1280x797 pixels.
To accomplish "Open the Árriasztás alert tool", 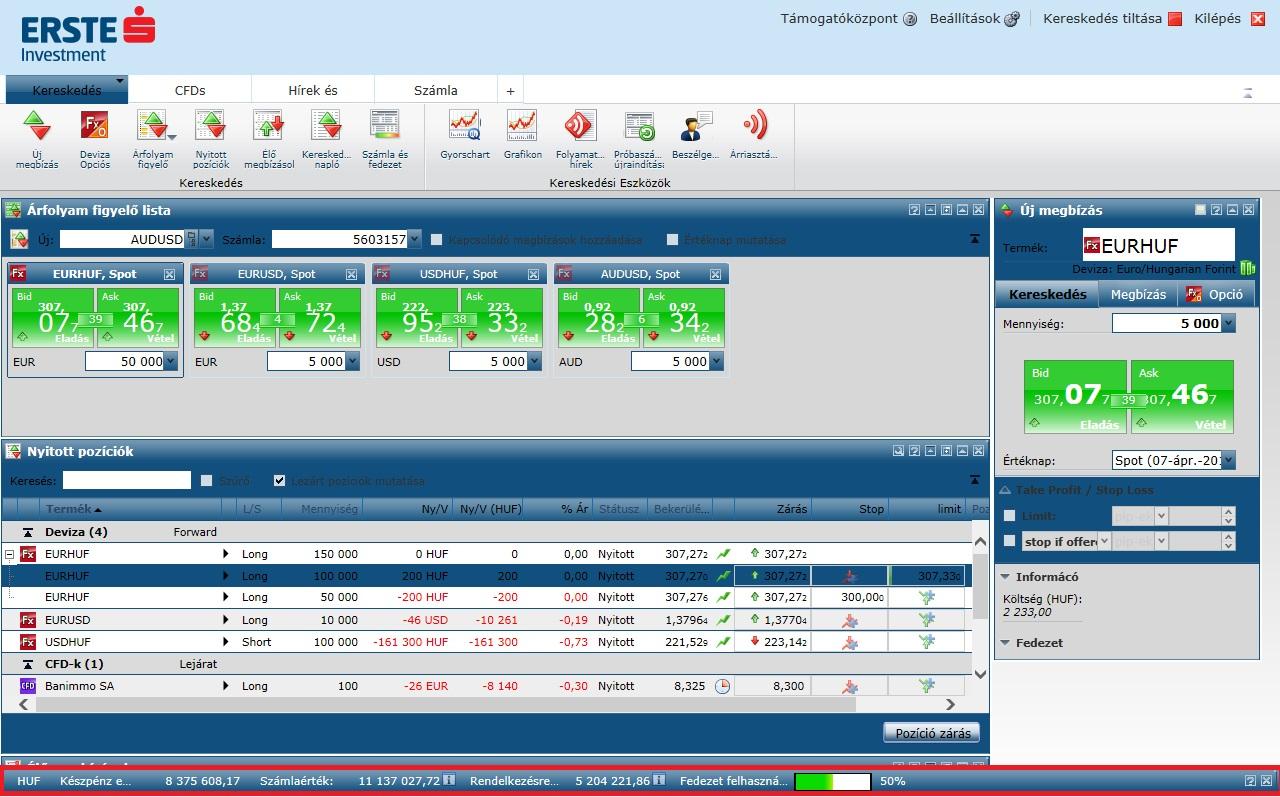I will pos(754,127).
